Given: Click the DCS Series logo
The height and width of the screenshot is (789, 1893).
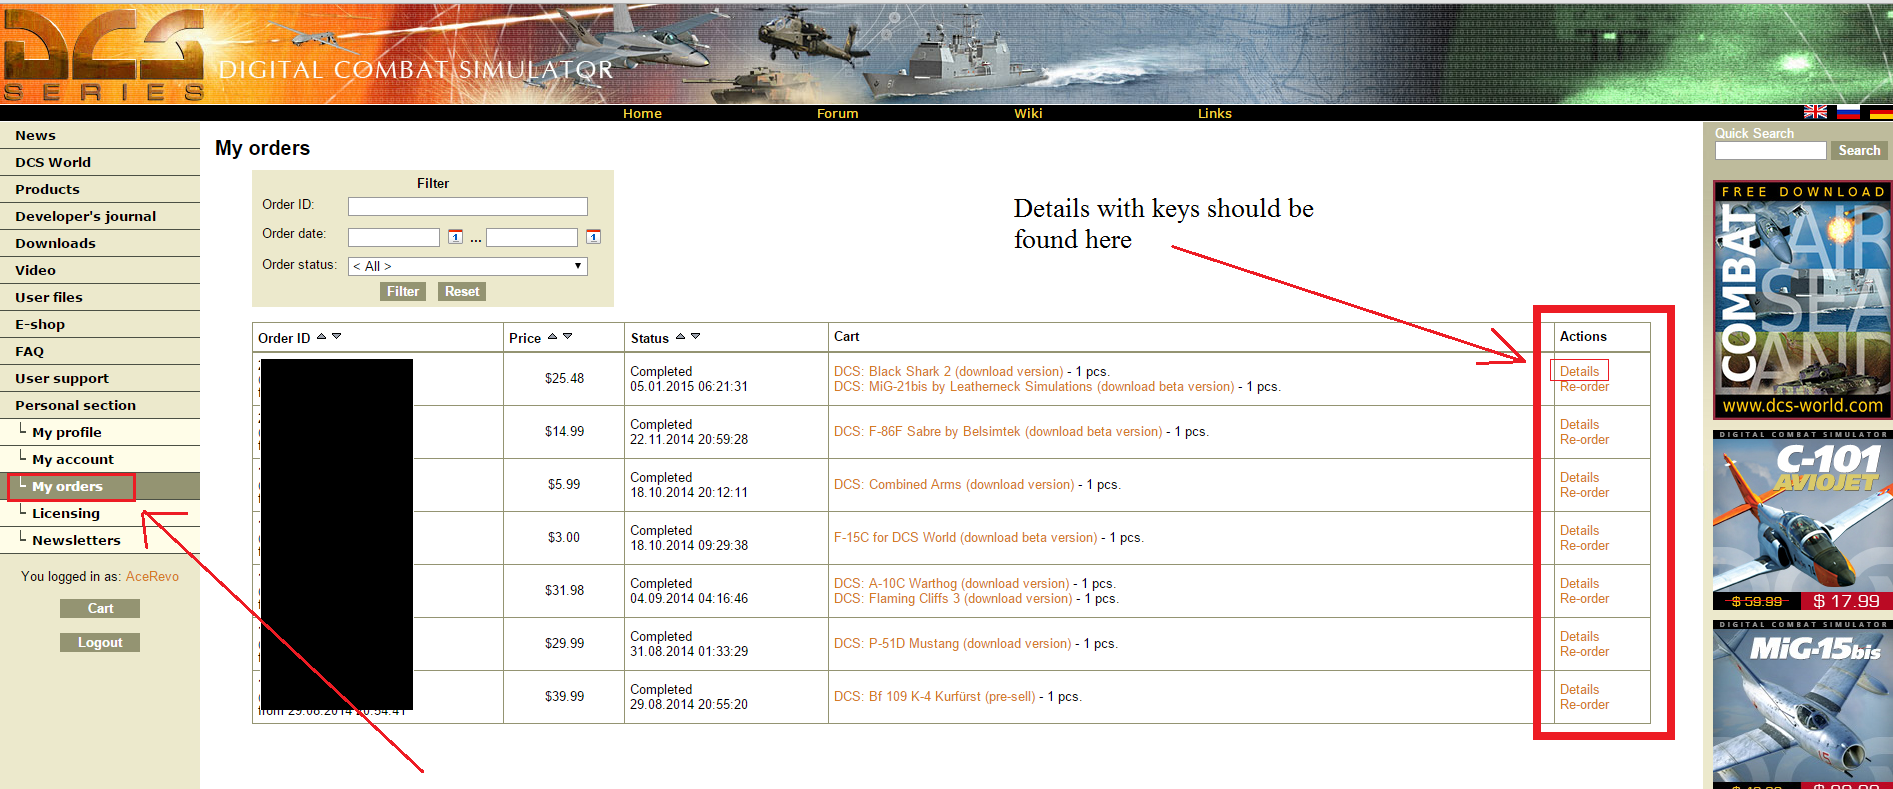Looking at the screenshot, I should [x=103, y=54].
